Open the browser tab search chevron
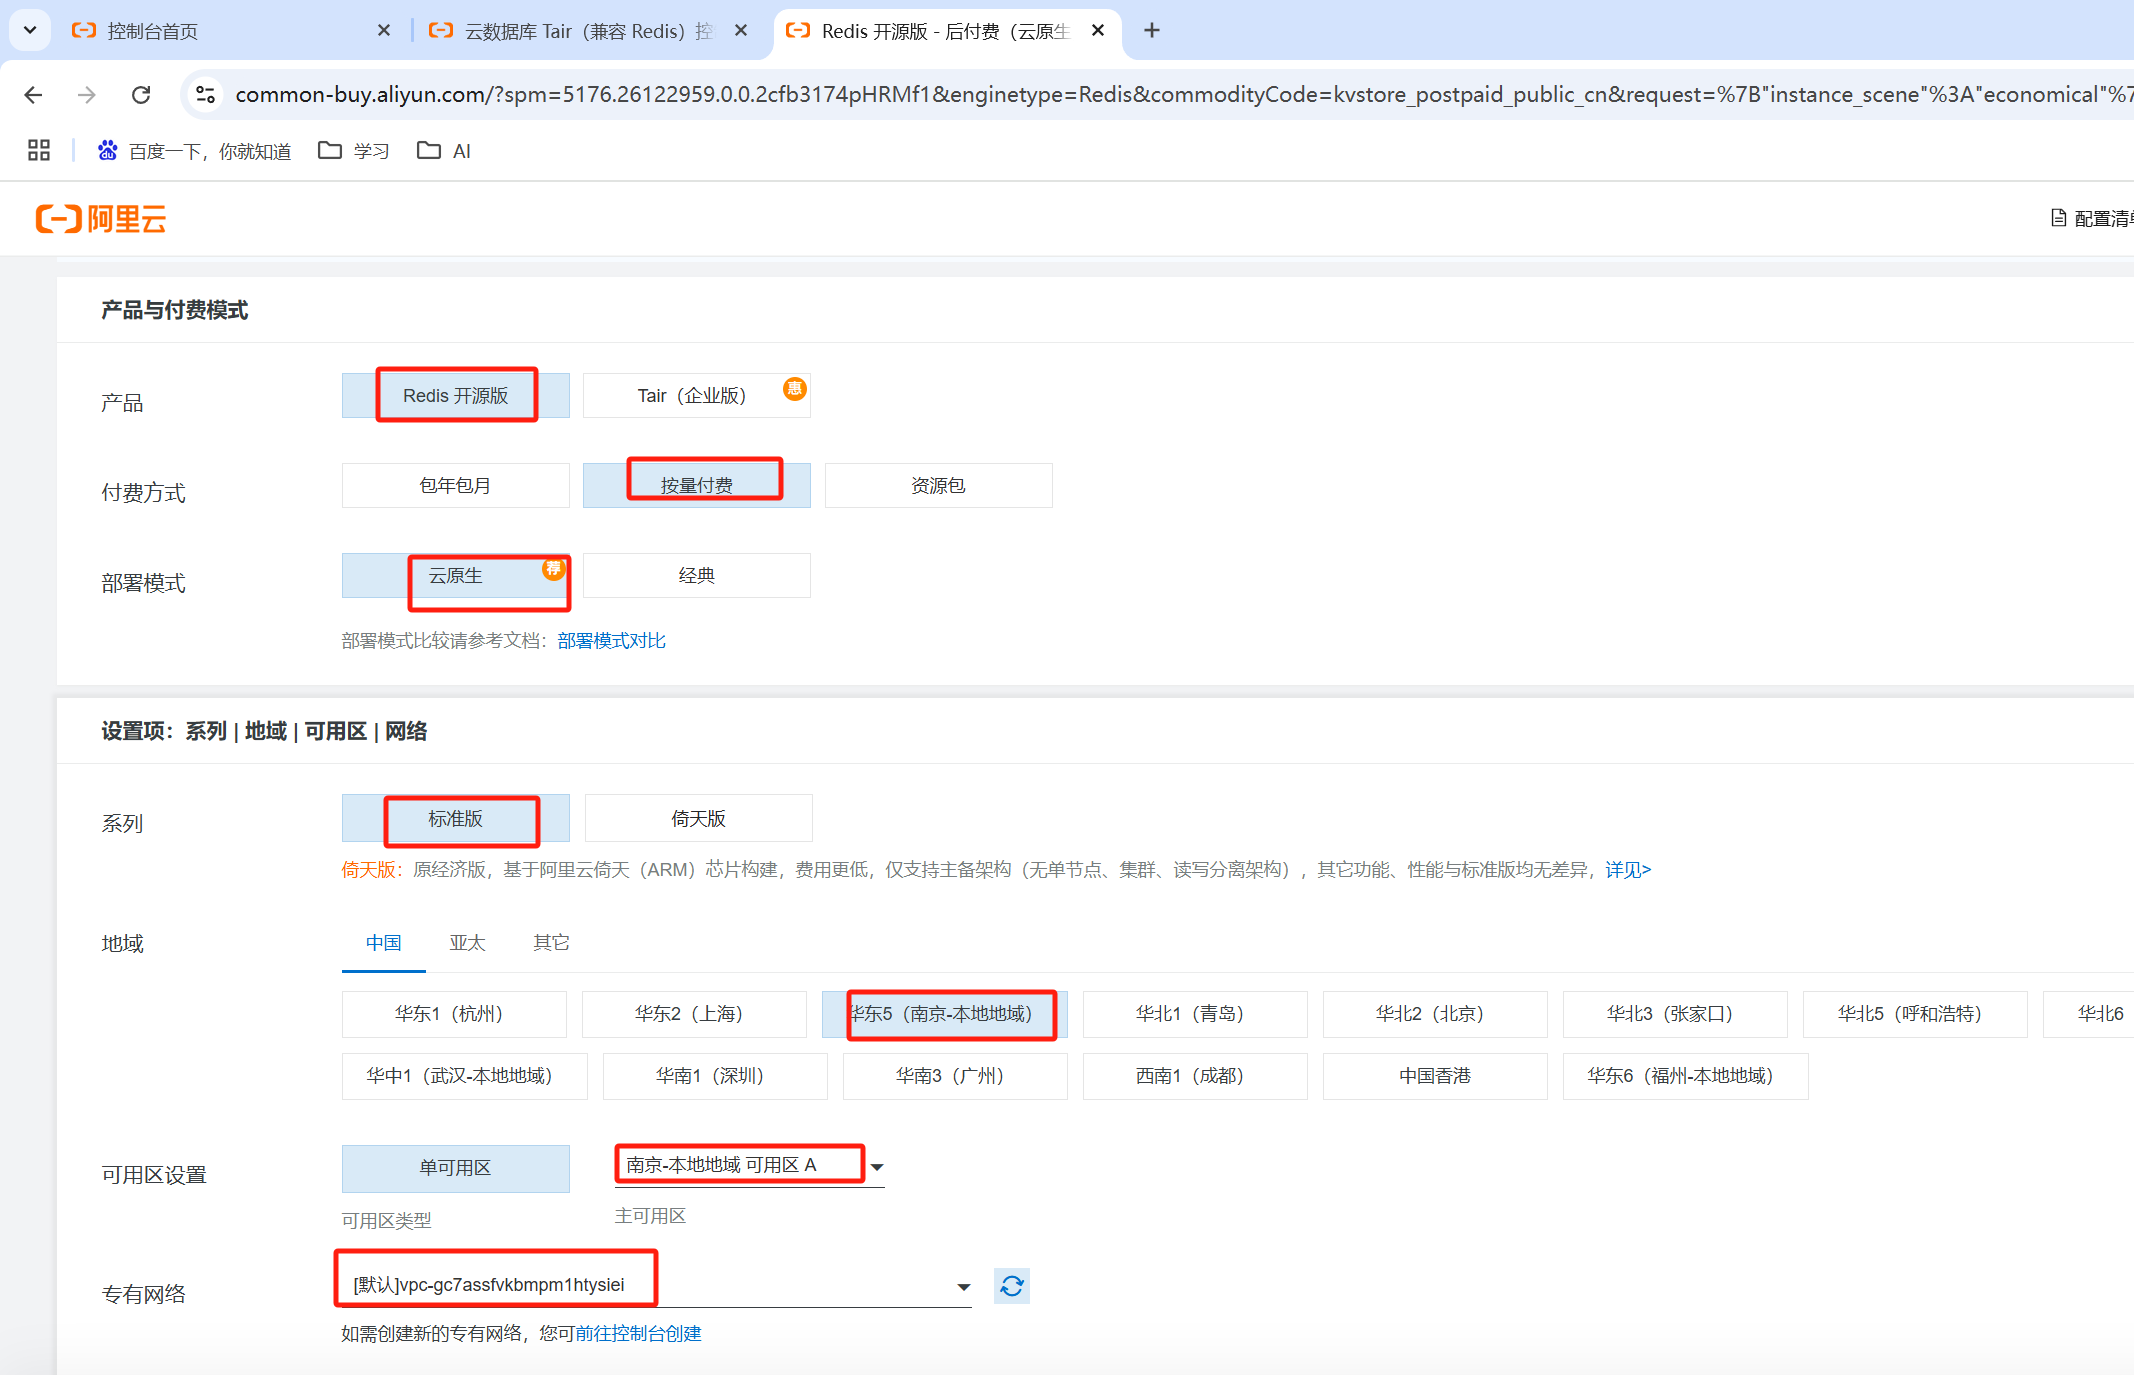2134x1375 pixels. [29, 30]
